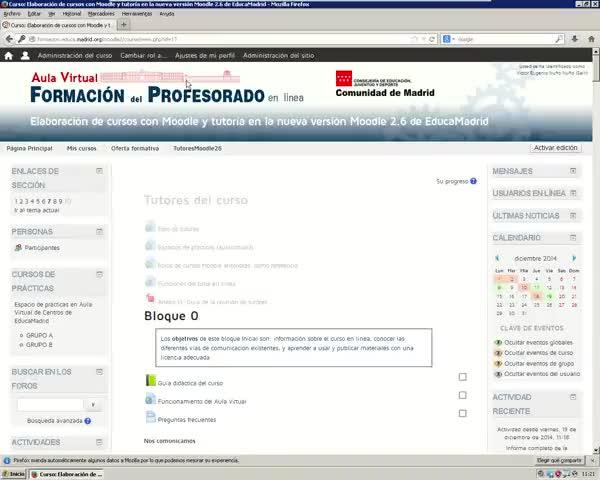Toggle completion checkbox for Preguntas frecuentes

tap(463, 413)
